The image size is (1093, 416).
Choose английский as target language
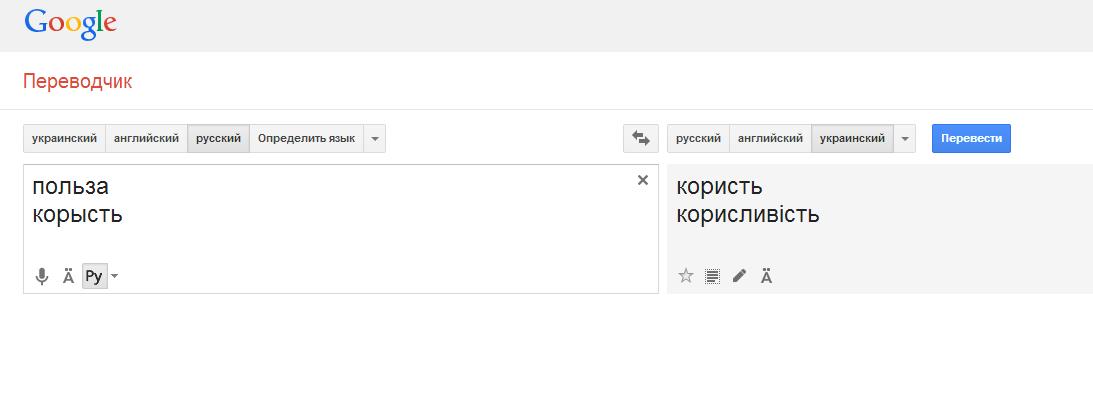pos(770,138)
